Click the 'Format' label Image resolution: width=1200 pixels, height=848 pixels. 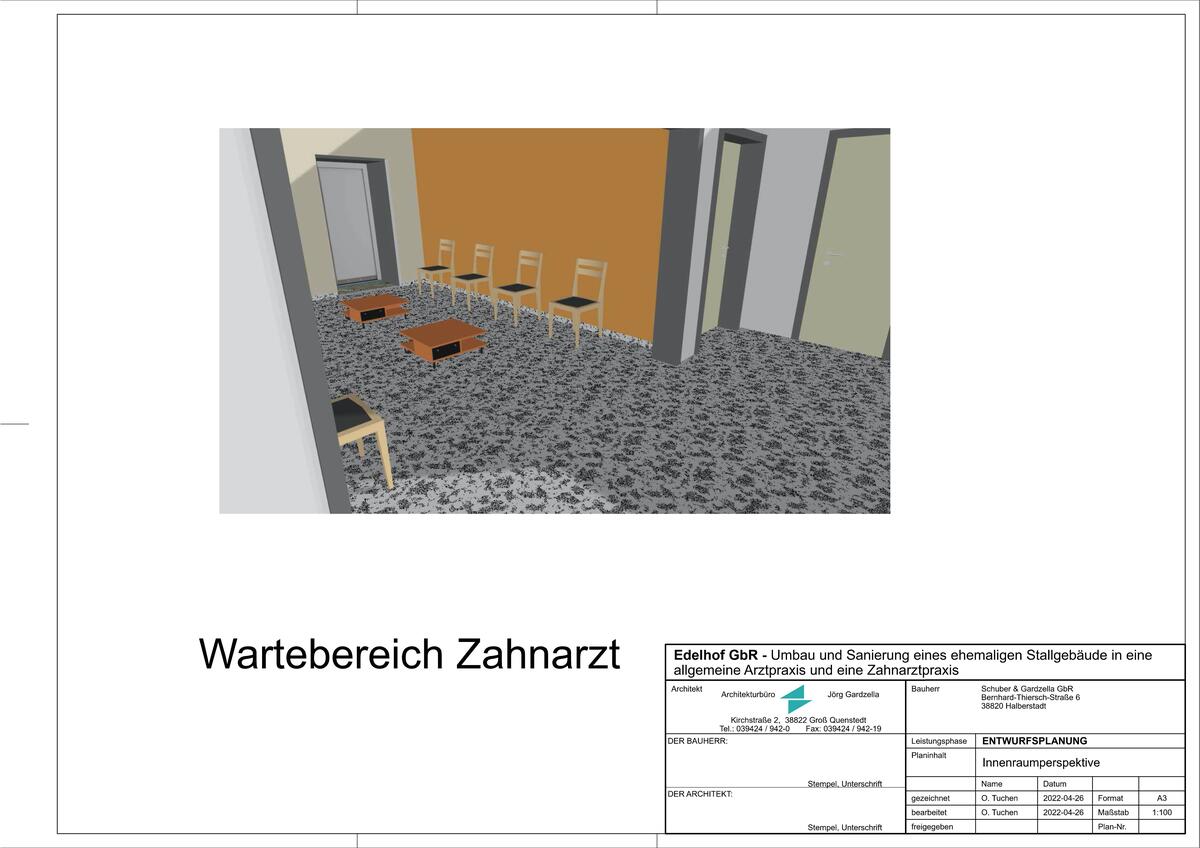pos(1110,798)
